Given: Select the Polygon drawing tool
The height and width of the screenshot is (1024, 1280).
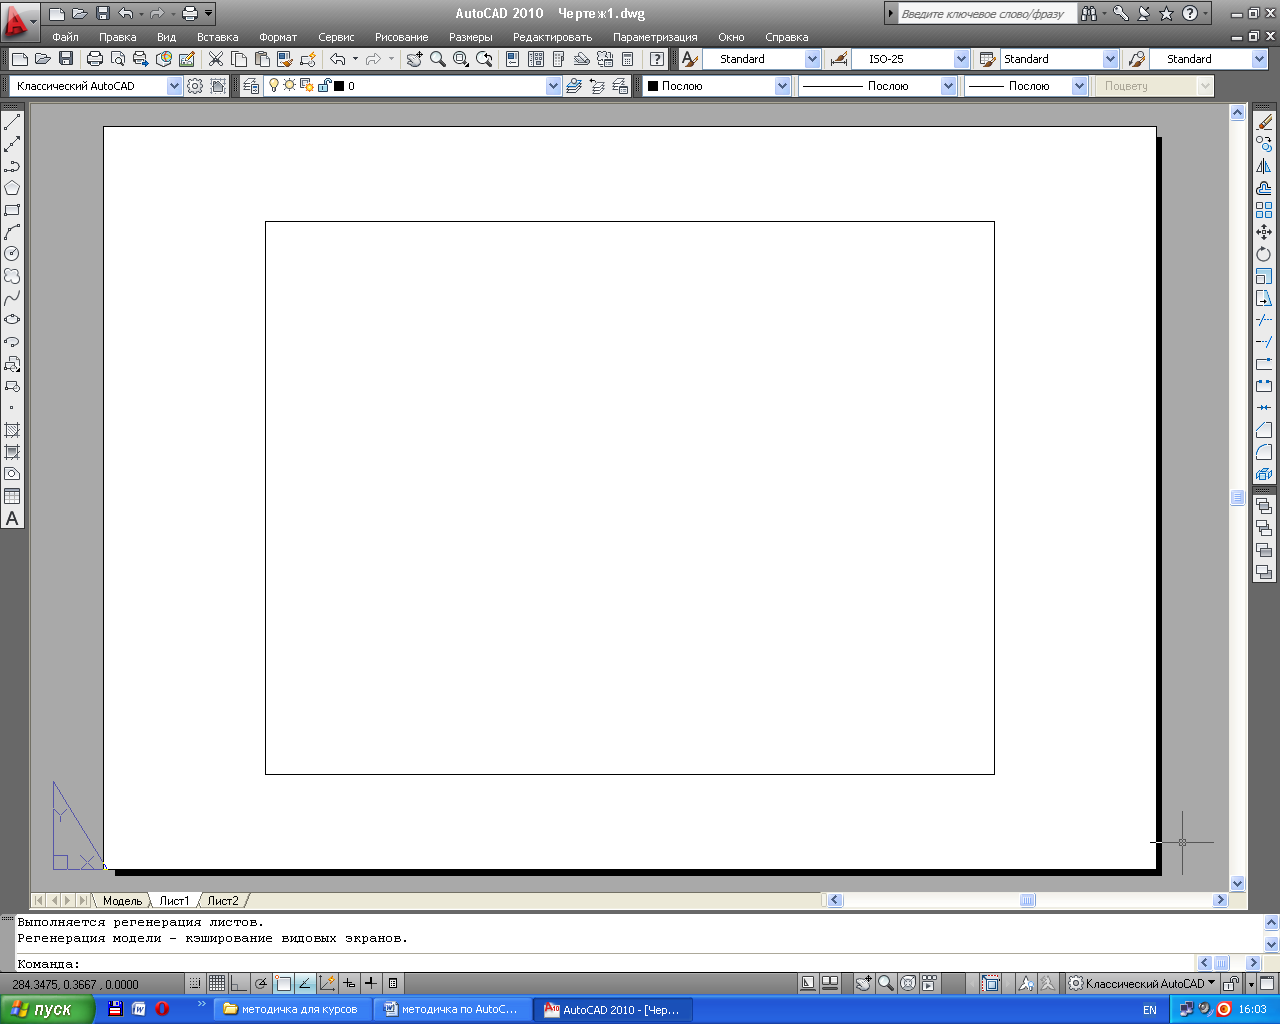Looking at the screenshot, I should (12, 188).
